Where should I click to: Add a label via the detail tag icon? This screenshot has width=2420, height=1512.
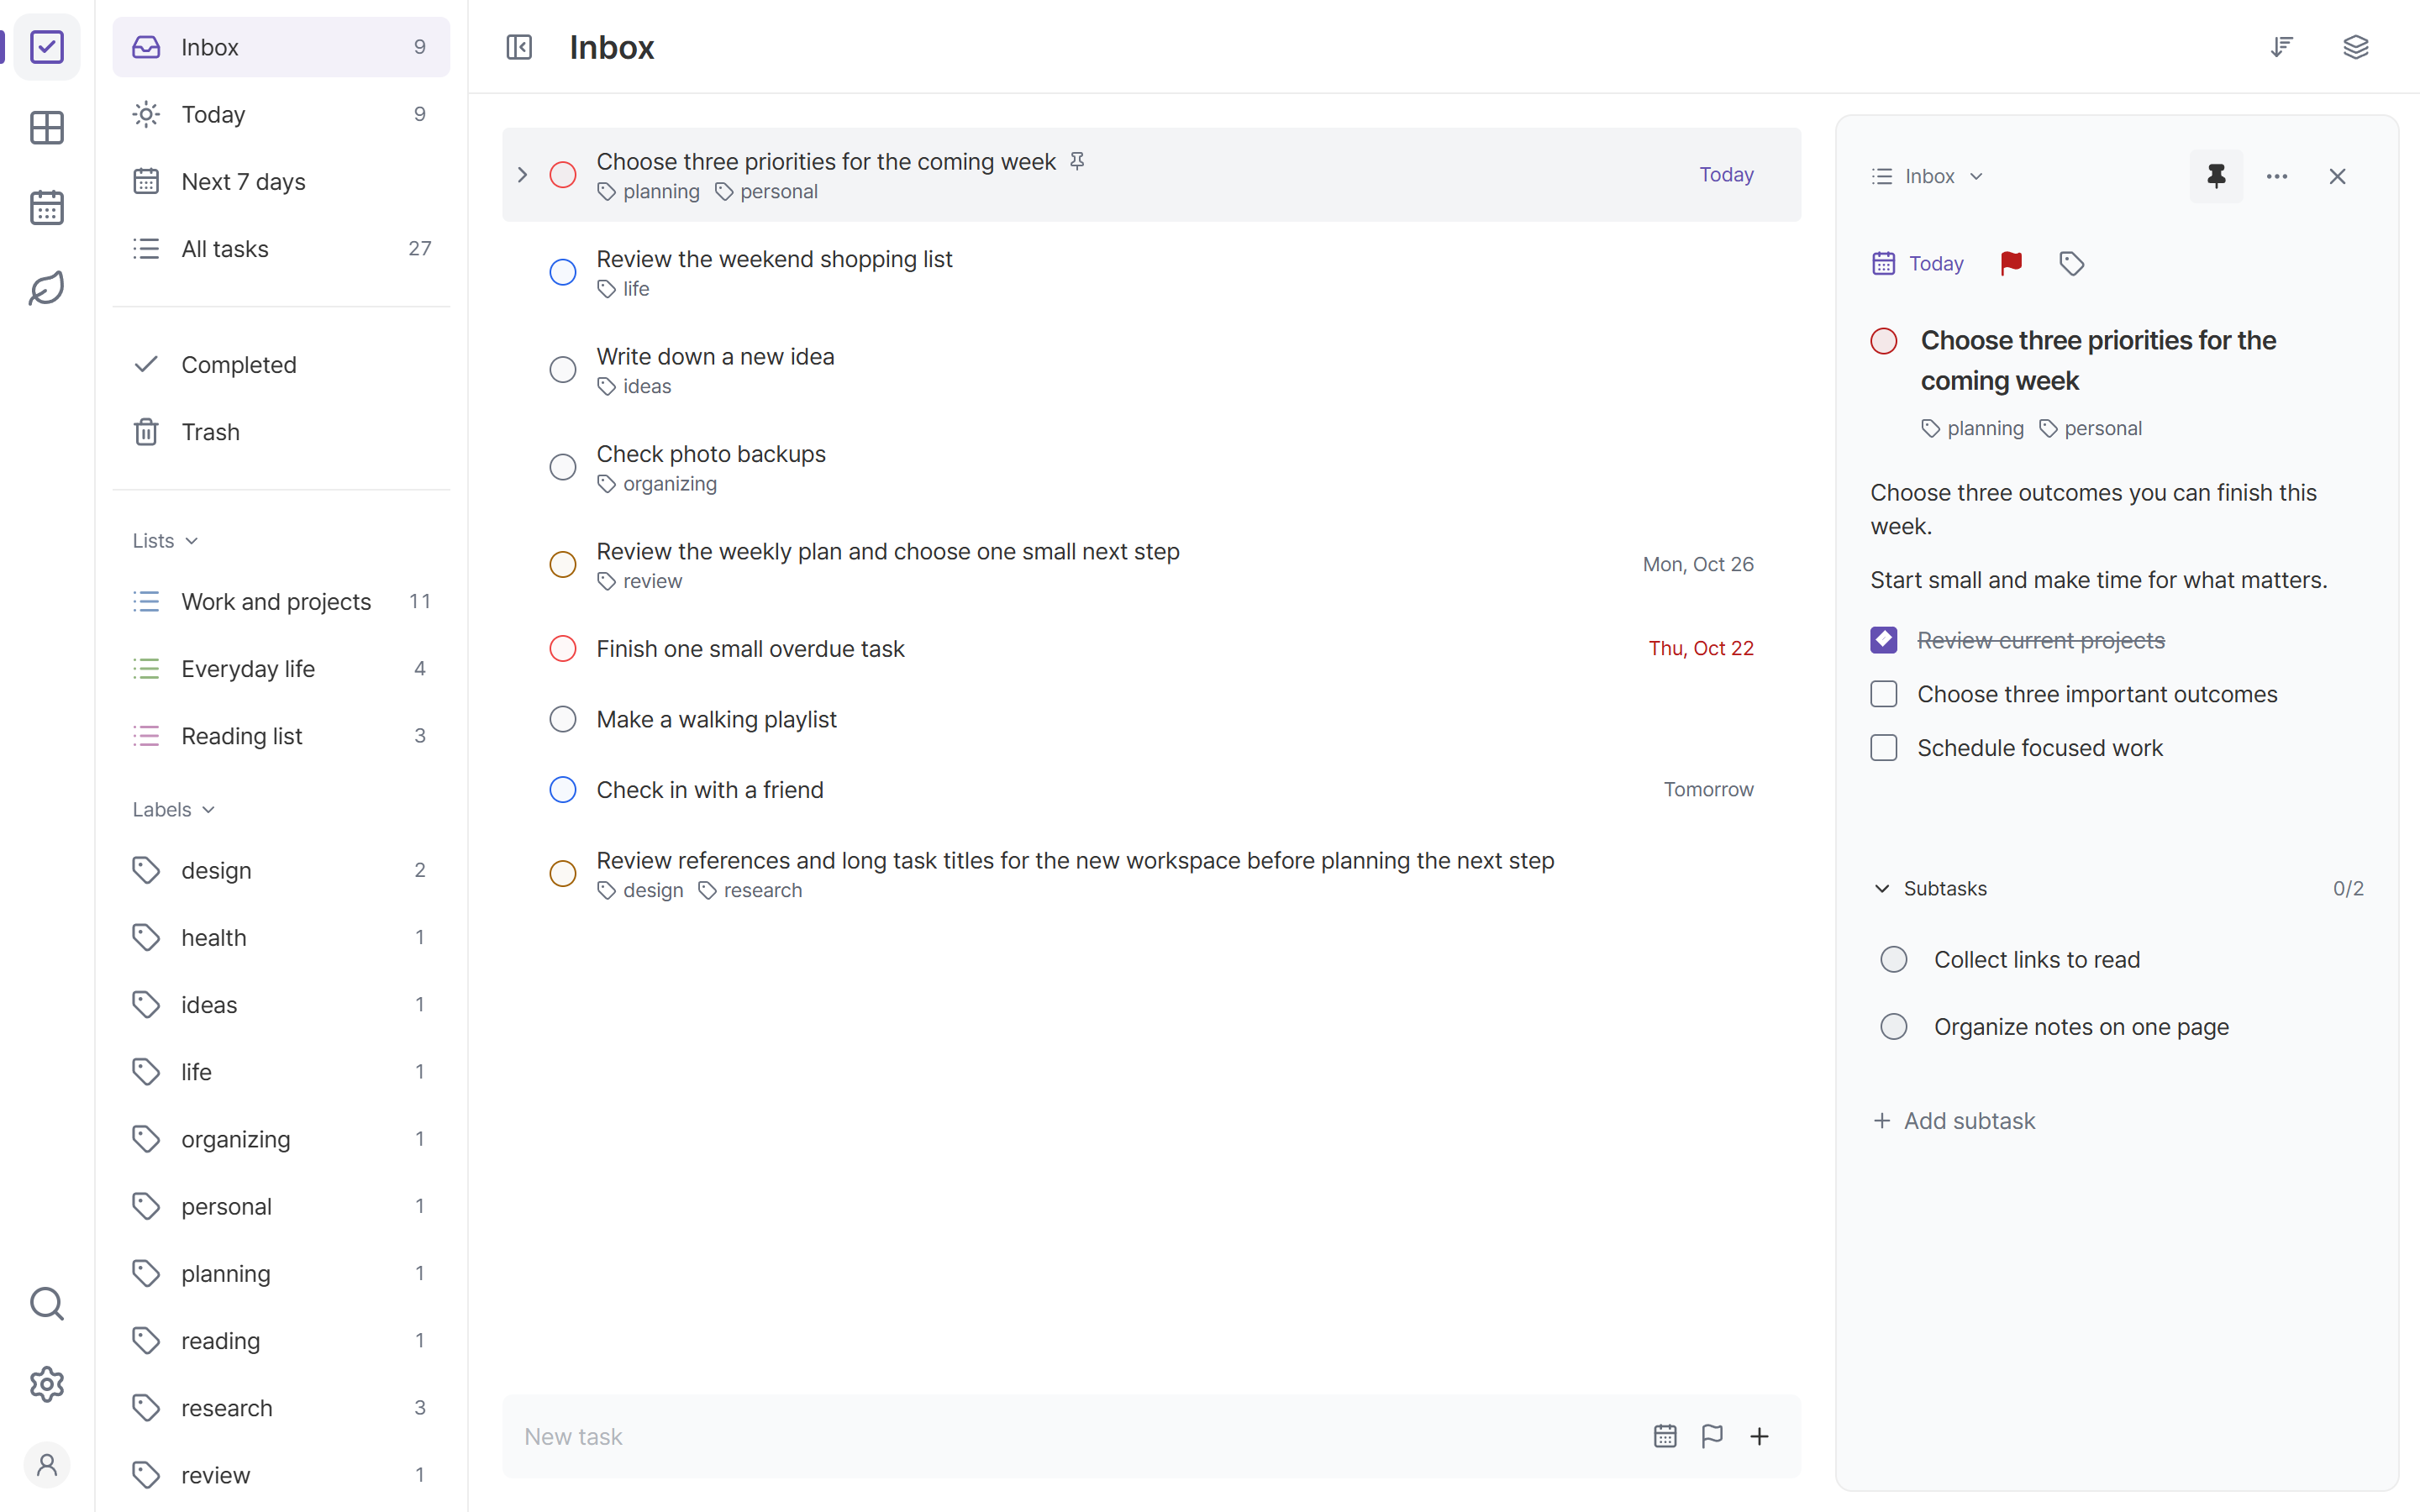[2072, 263]
